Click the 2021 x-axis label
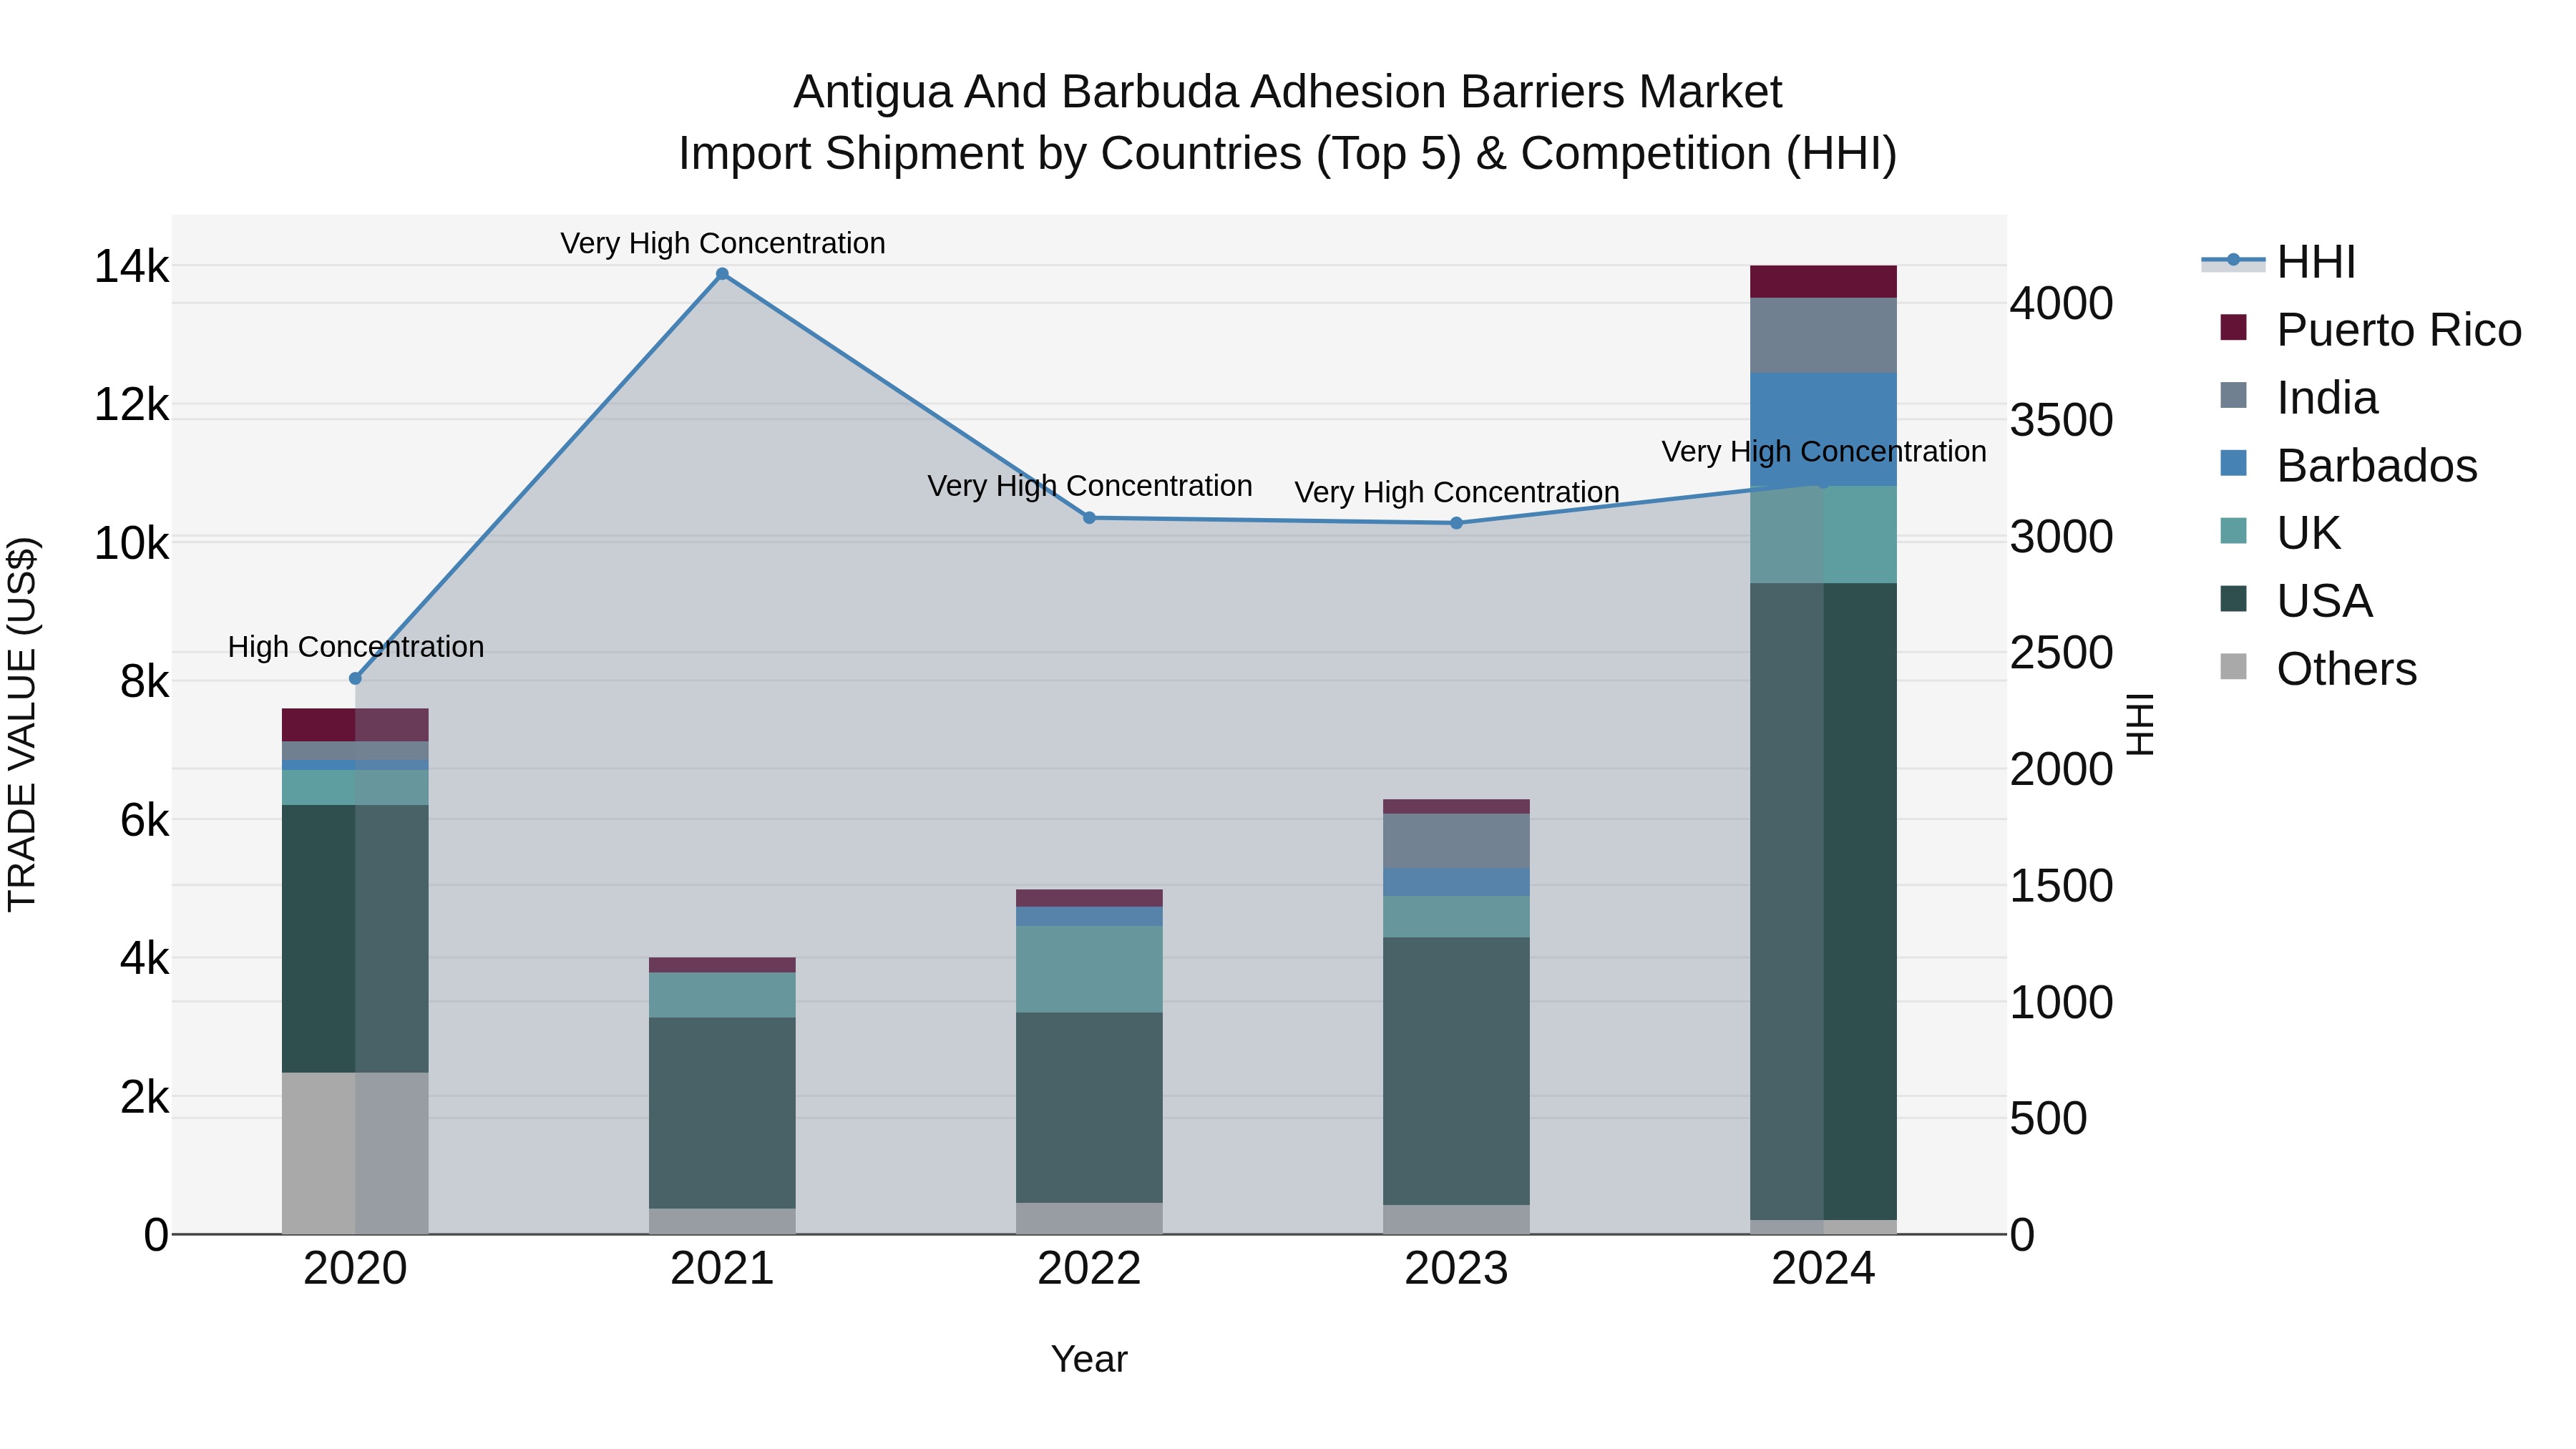 [722, 1269]
